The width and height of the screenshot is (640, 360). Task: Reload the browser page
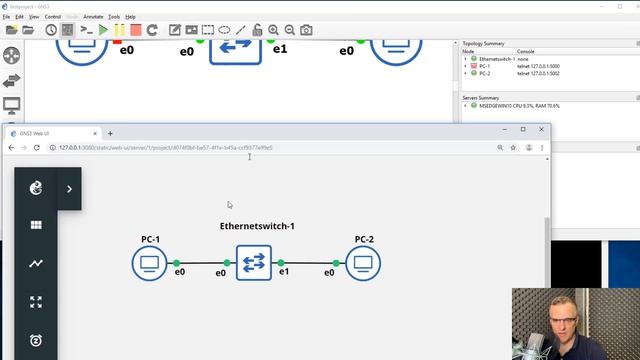coord(37,148)
